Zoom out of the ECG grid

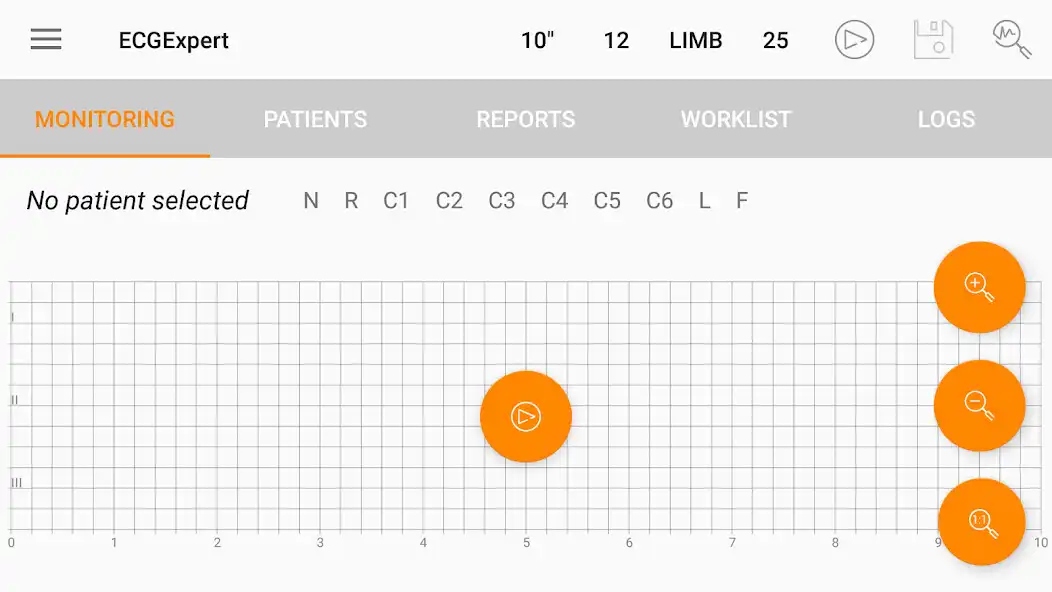pyautogui.click(x=979, y=406)
